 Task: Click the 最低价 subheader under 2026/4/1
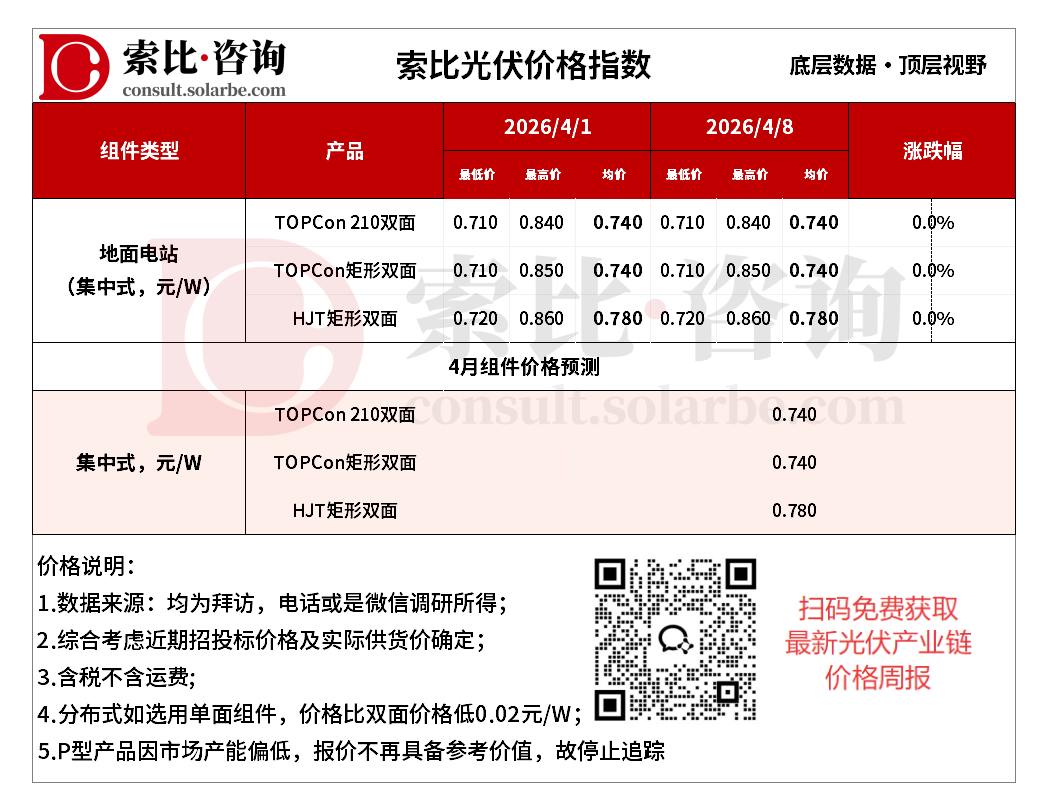[477, 175]
